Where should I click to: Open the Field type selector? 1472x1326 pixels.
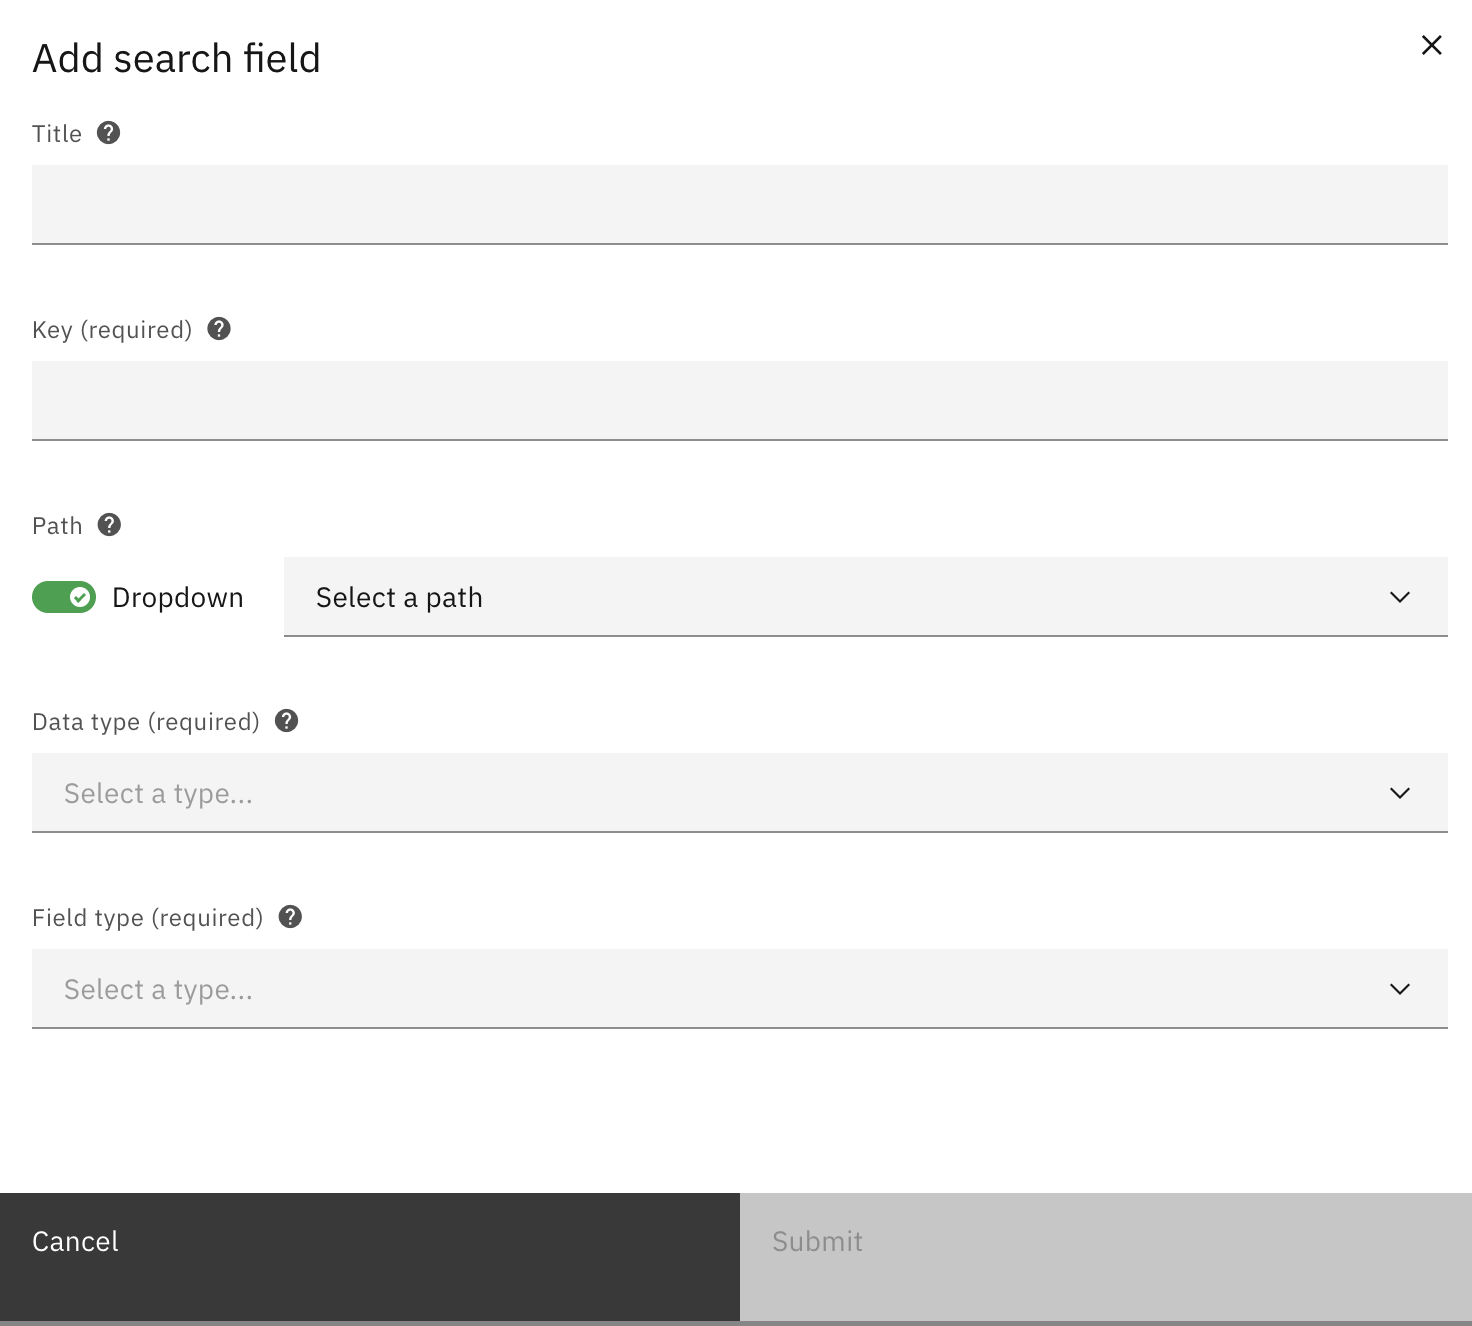[739, 989]
